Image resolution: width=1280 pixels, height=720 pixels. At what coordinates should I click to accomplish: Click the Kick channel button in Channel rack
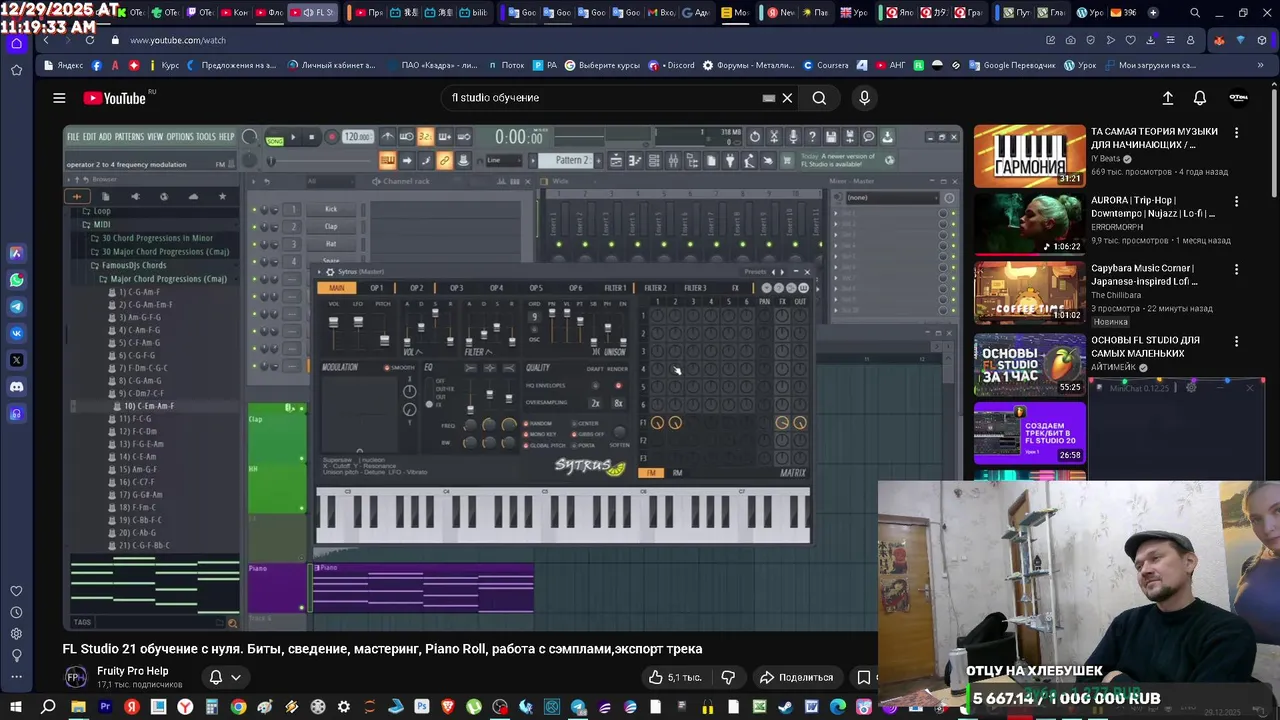pos(331,209)
